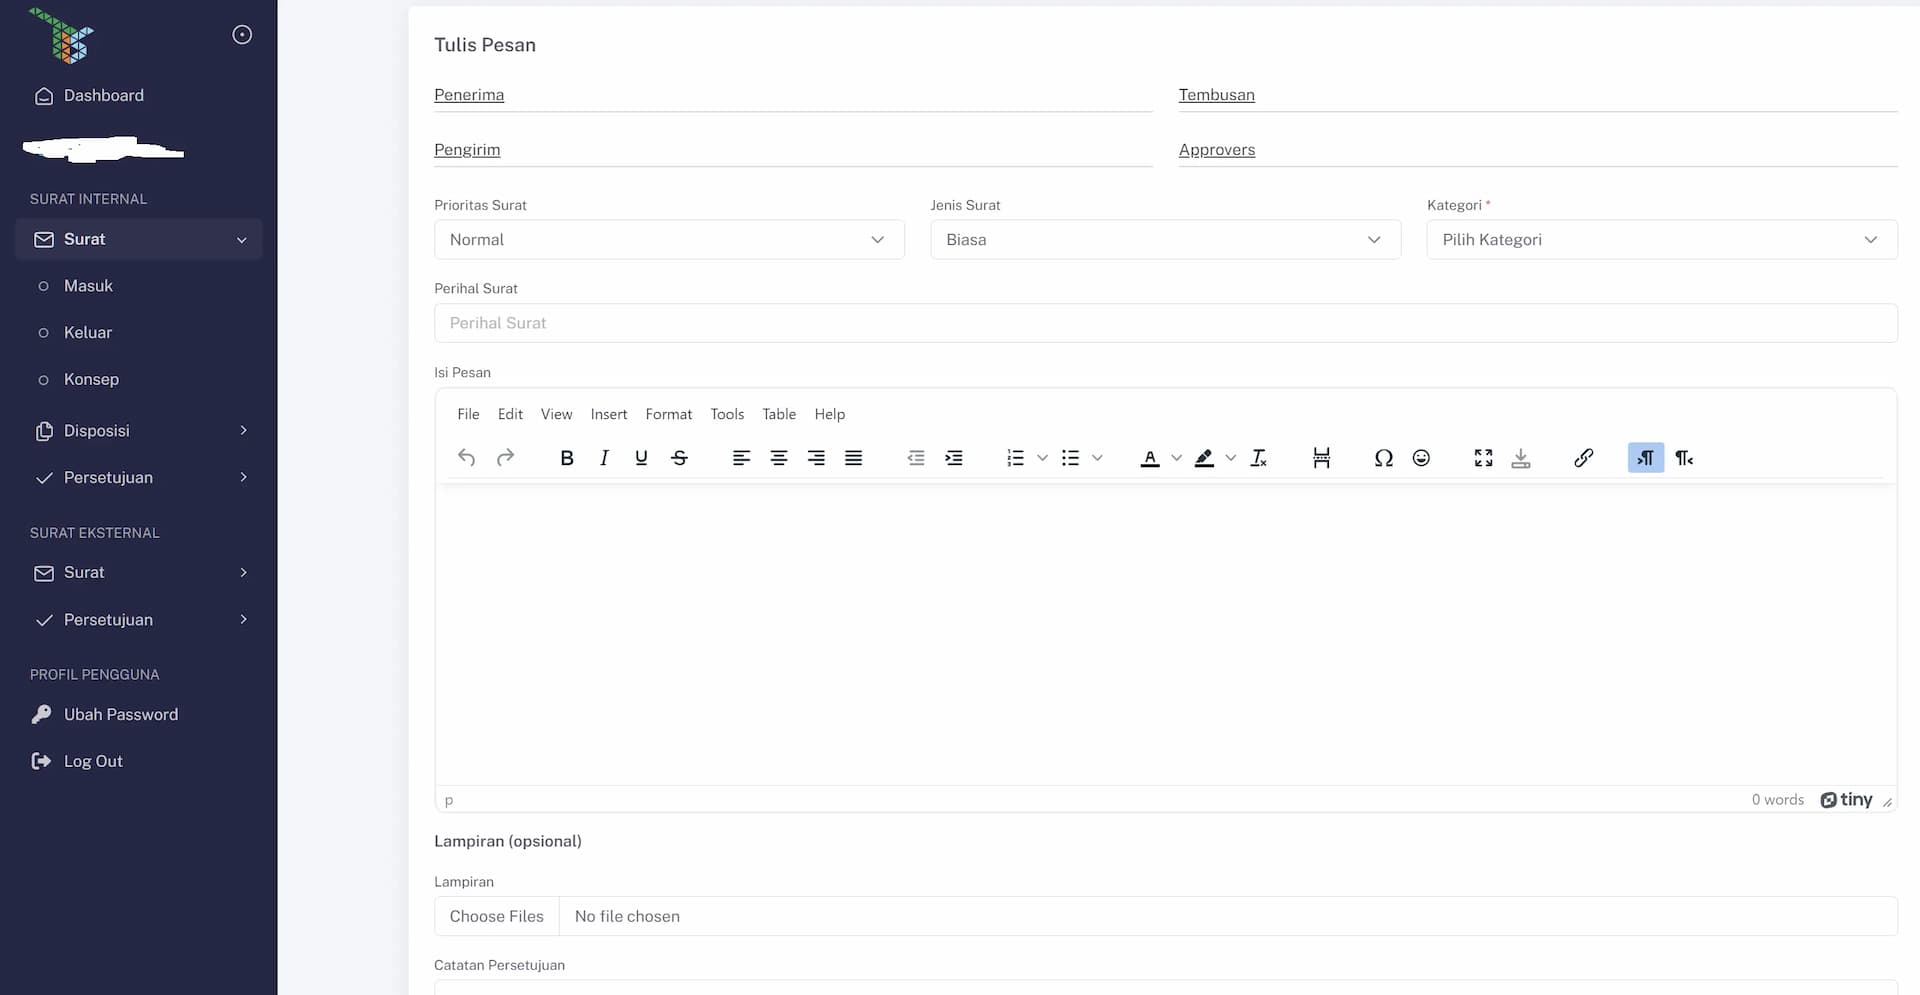Toggle right-to-left text direction
The height and width of the screenshot is (995, 1920).
point(1684,458)
